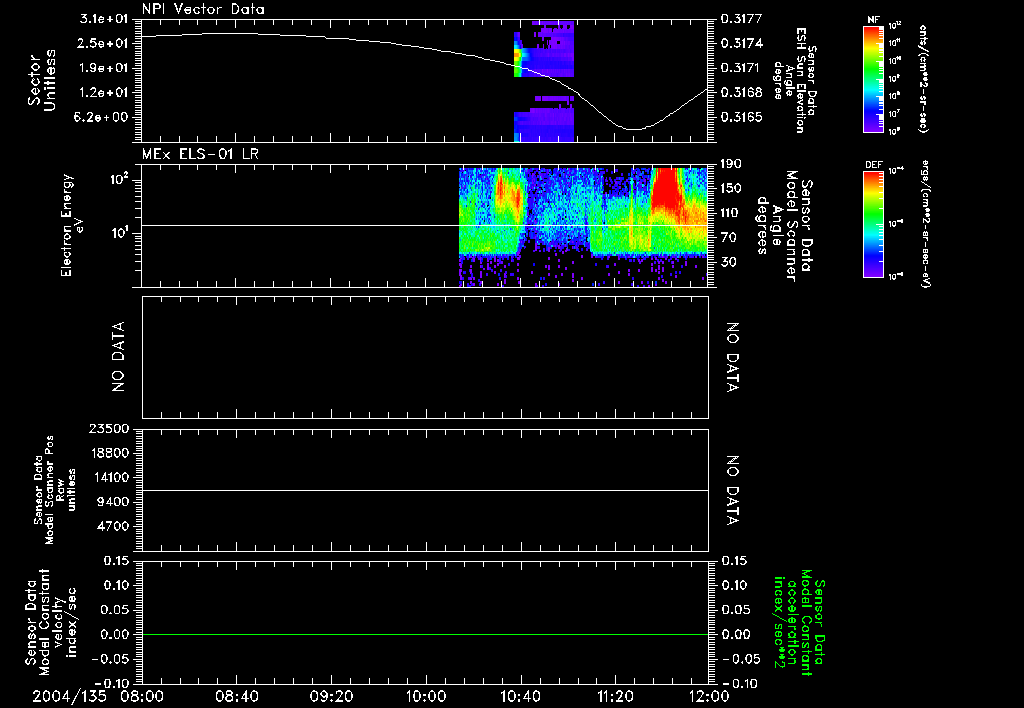Viewport: 1024px width, 708px height.
Task: Click the white line in Scanner Pos panel
Action: coord(425,491)
